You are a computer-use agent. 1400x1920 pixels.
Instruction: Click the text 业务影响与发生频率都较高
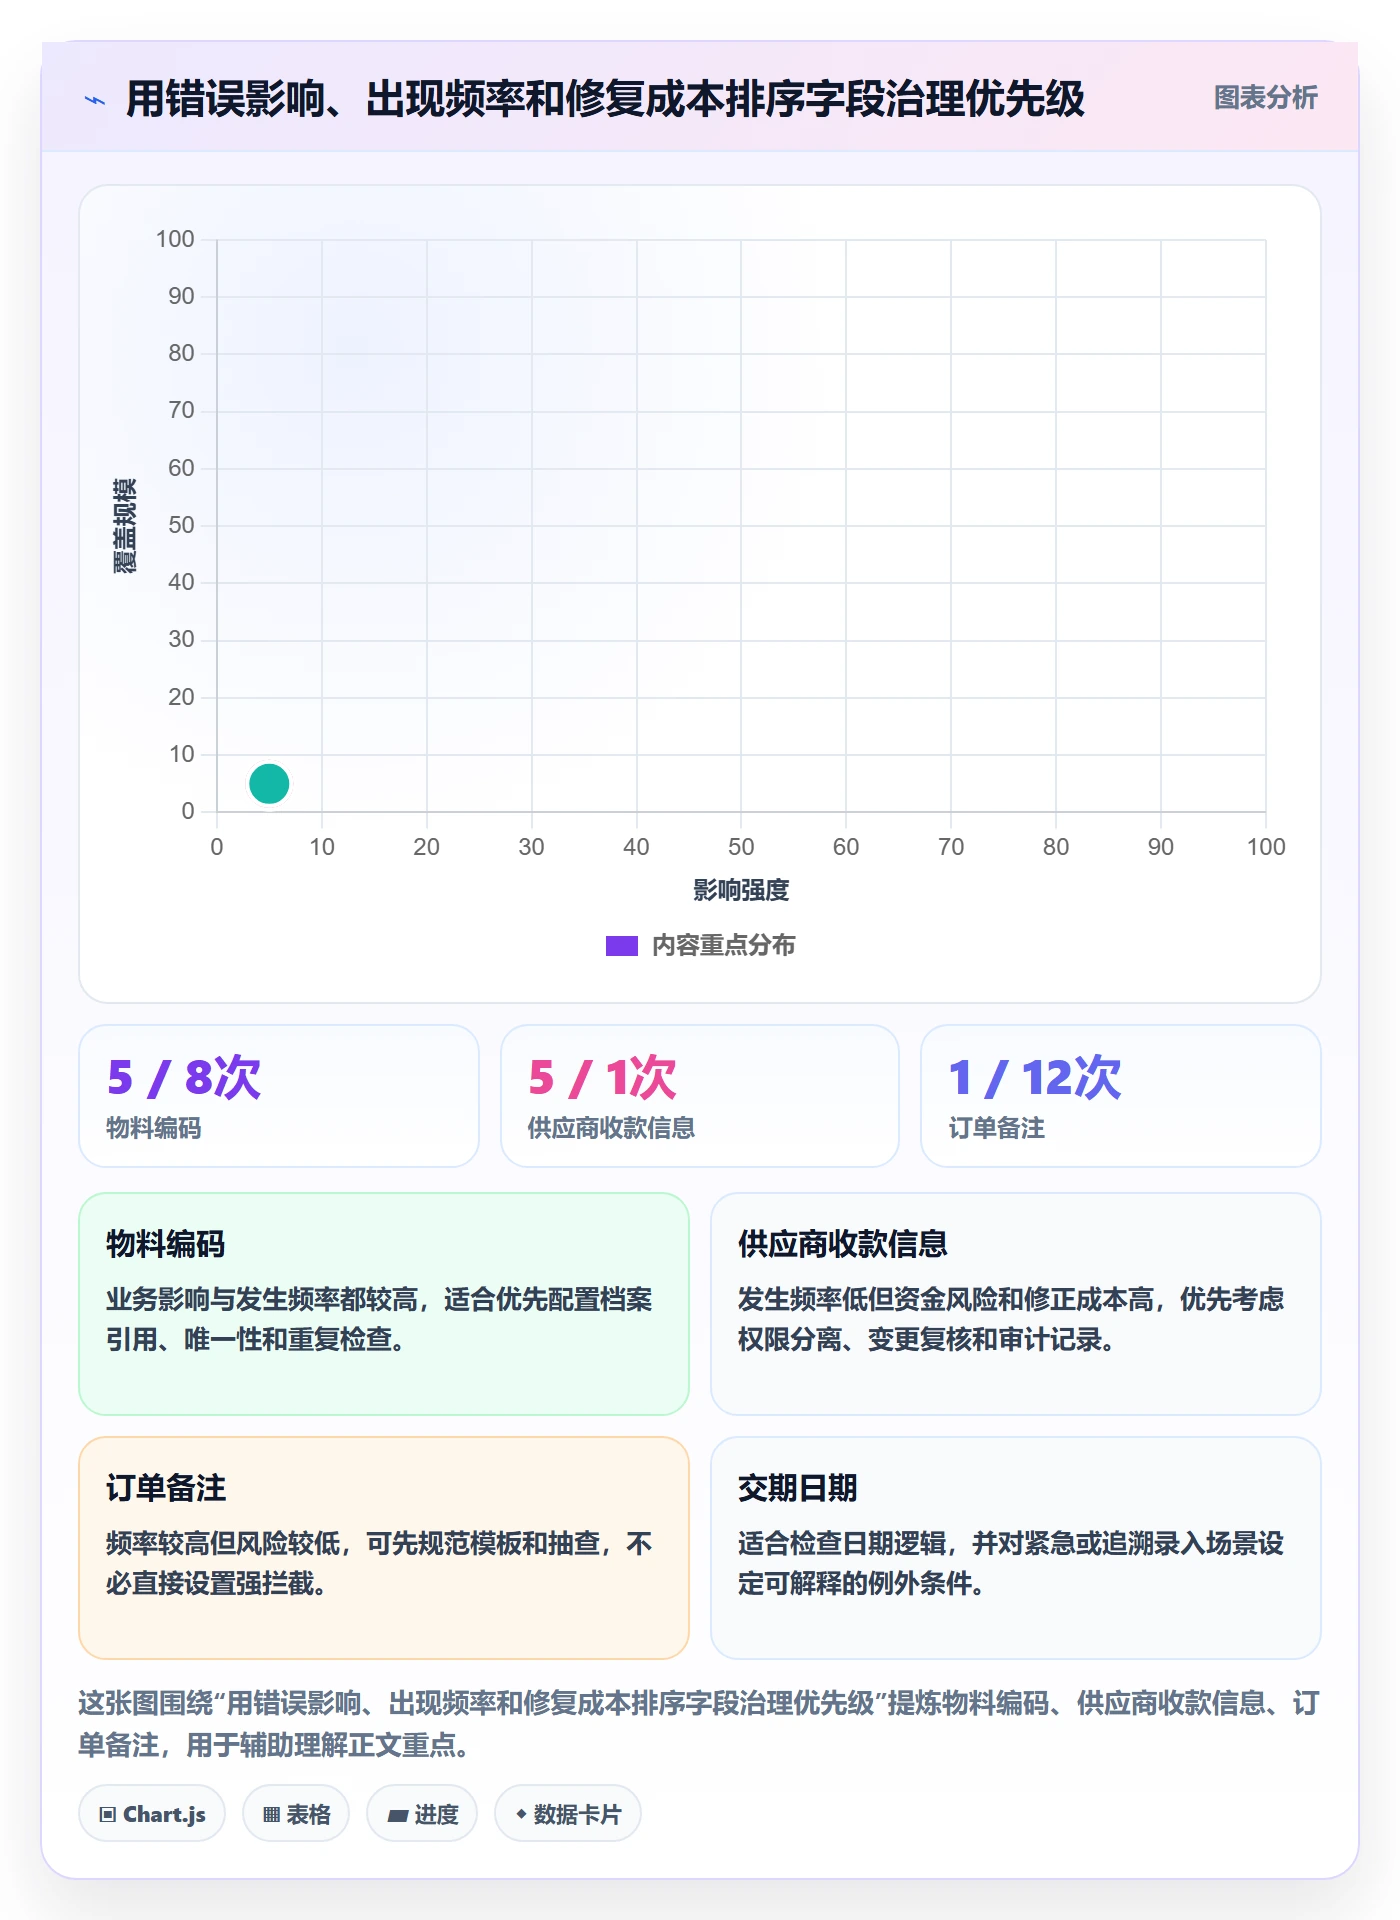[262, 1299]
